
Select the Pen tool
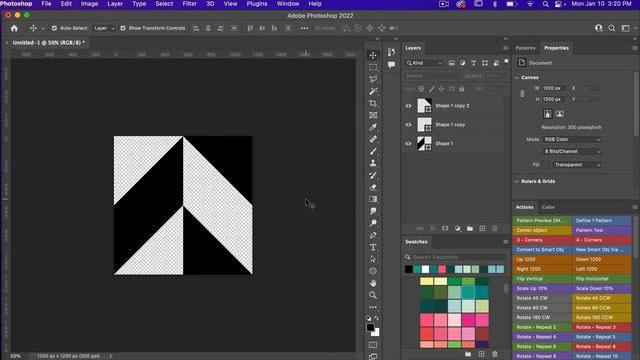373,235
